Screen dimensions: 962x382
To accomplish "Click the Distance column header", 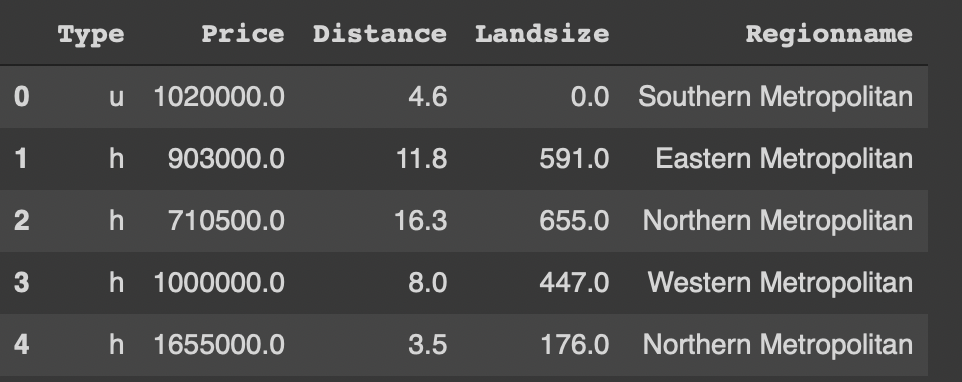I will click(380, 34).
